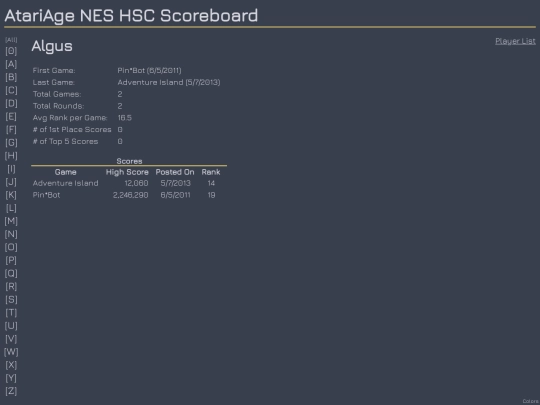This screenshot has height=405, width=540.
Task: Filter players by letter [O]
Action: pyautogui.click(x=11, y=247)
